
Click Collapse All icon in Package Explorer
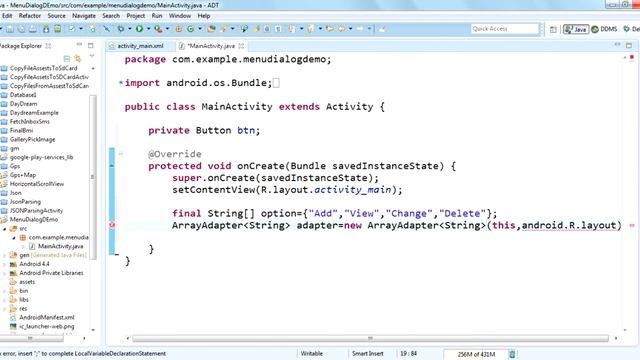click(x=67, y=59)
